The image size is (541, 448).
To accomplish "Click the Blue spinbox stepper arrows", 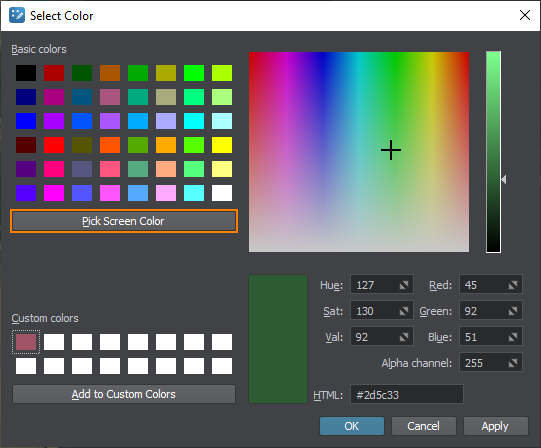I will [x=513, y=337].
